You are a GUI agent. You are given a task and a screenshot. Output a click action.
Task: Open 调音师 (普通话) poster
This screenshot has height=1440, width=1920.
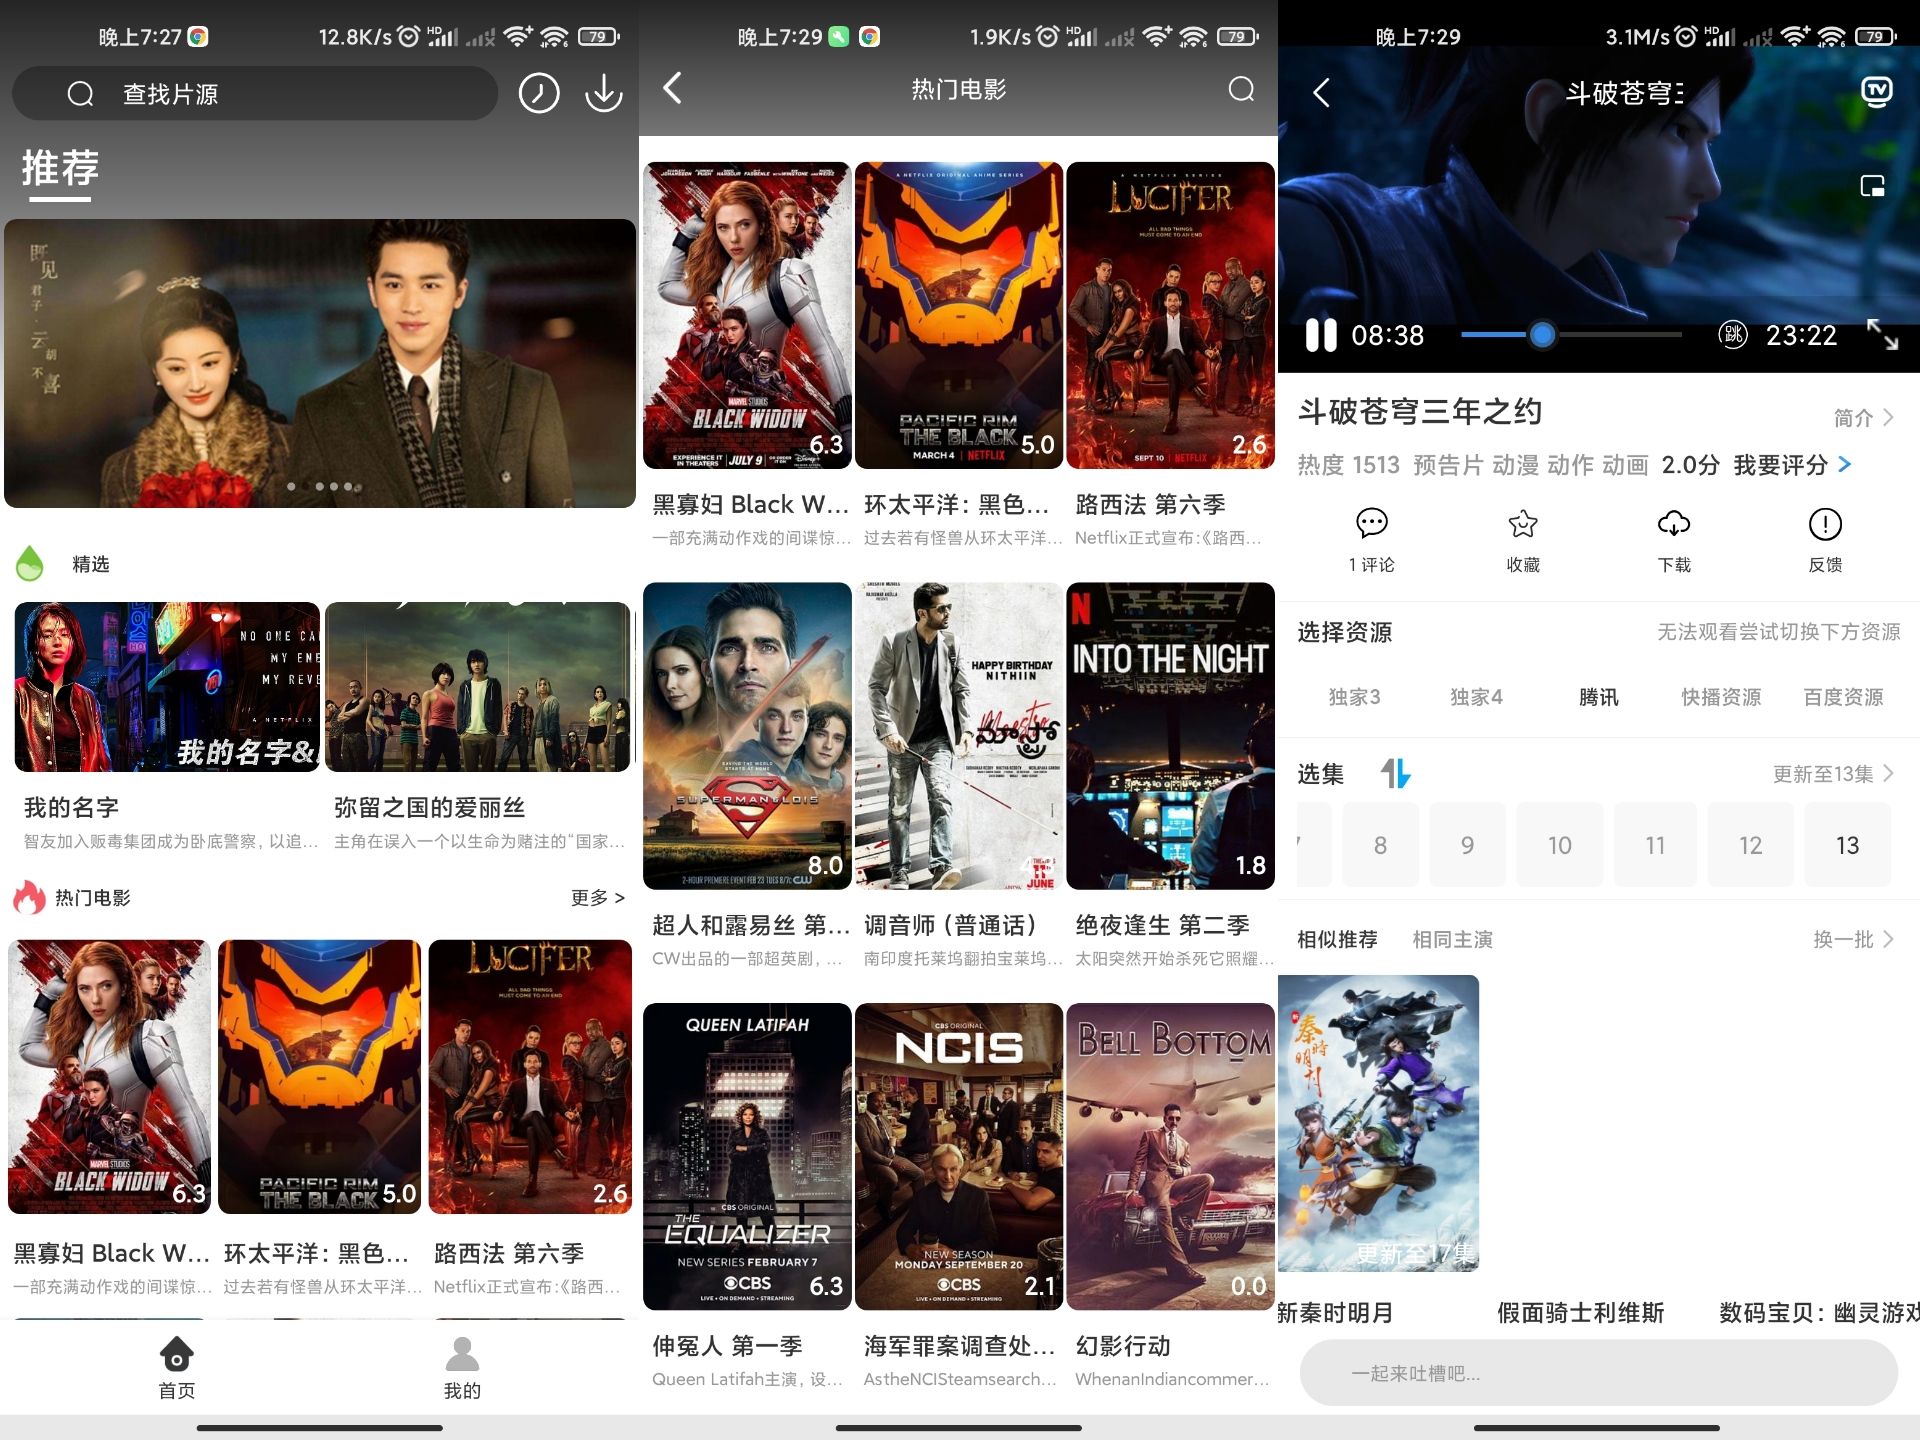point(958,736)
